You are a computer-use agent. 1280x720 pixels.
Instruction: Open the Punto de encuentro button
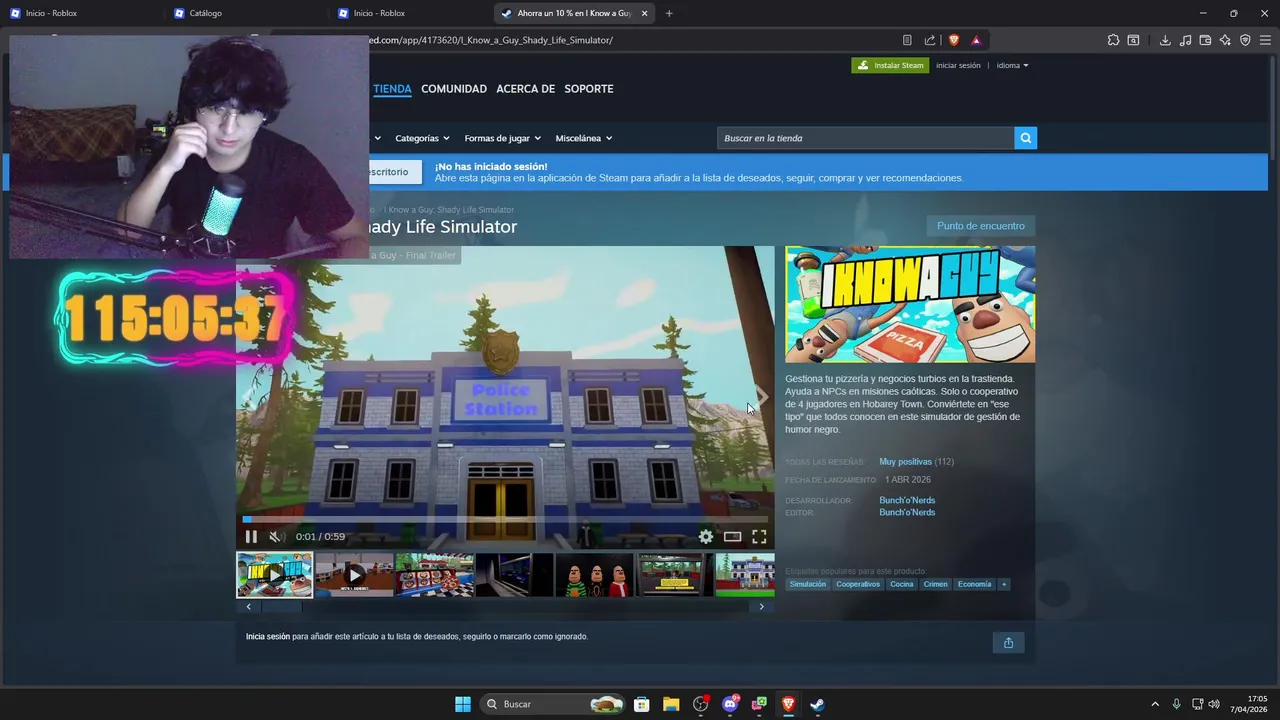(x=980, y=226)
